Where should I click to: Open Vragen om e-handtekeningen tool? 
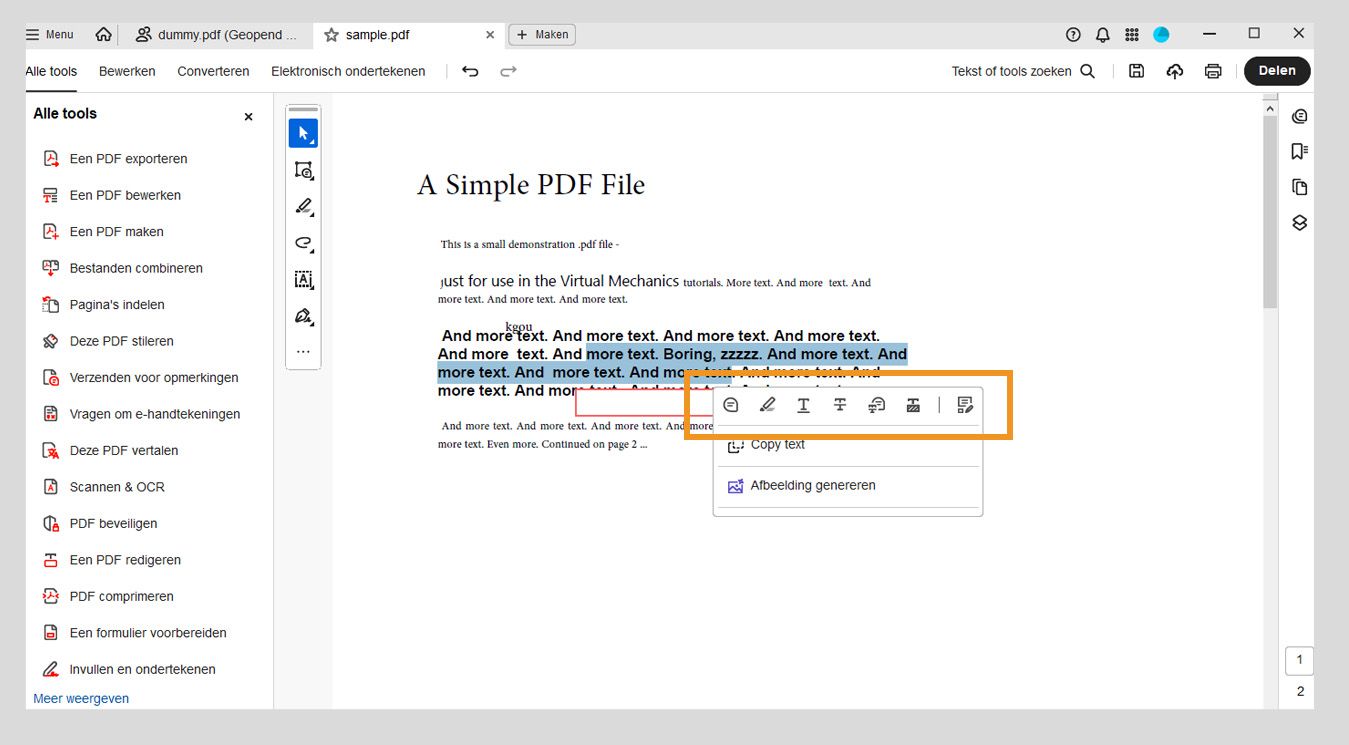(153, 414)
